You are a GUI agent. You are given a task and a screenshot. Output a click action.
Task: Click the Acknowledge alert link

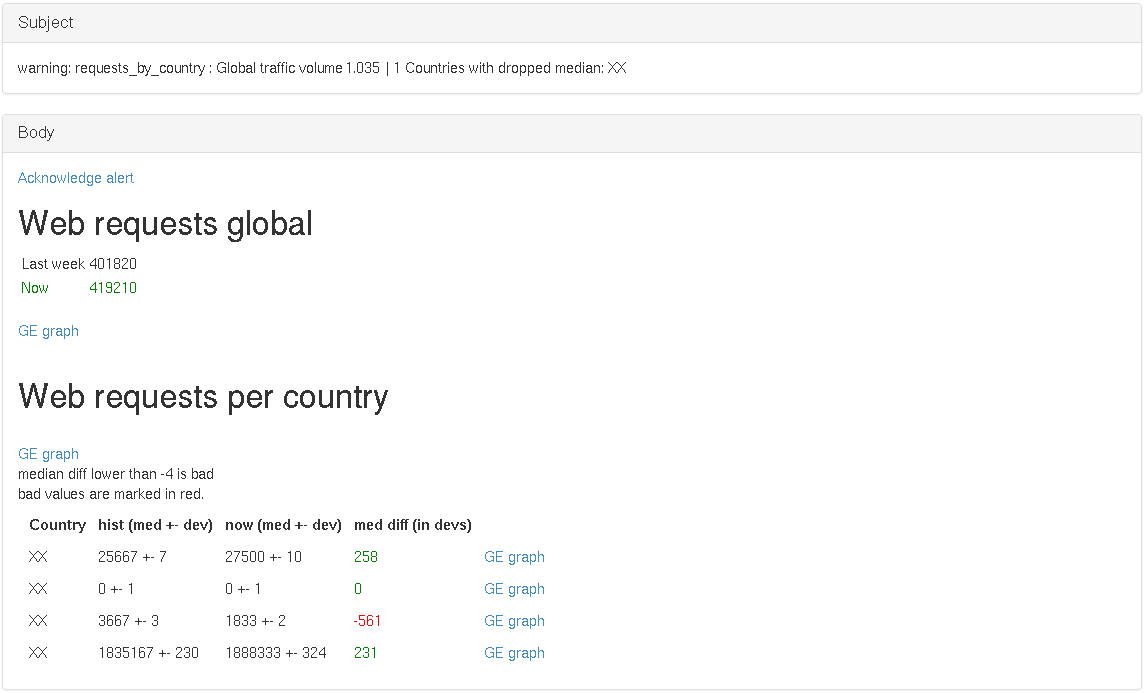76,178
